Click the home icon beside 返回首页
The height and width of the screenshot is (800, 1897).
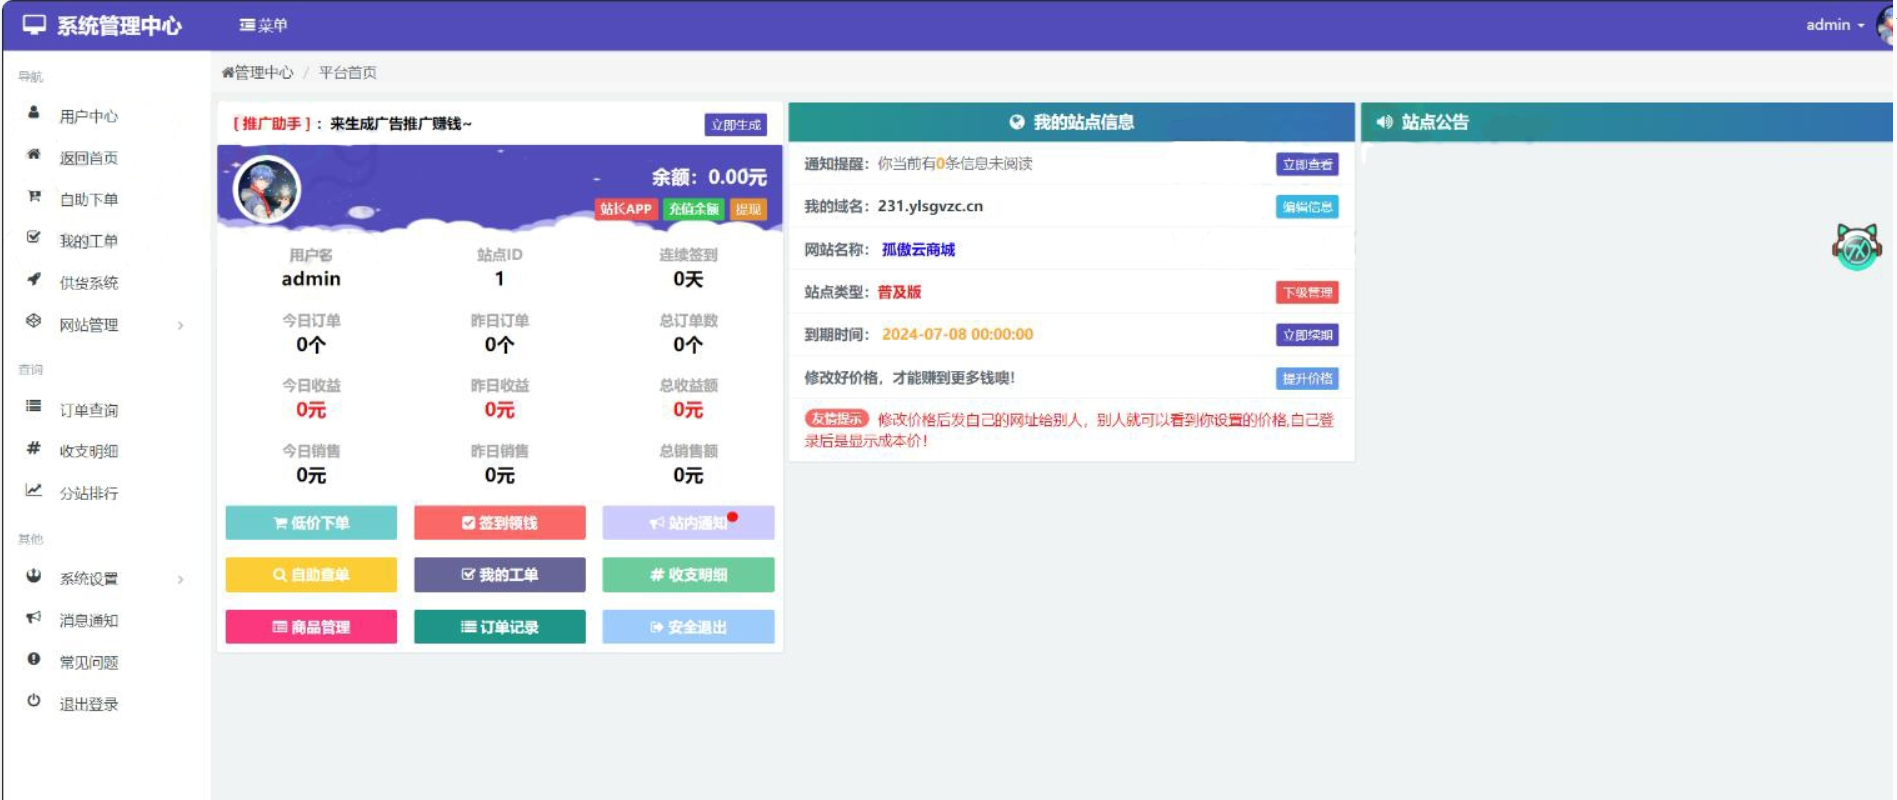34,155
